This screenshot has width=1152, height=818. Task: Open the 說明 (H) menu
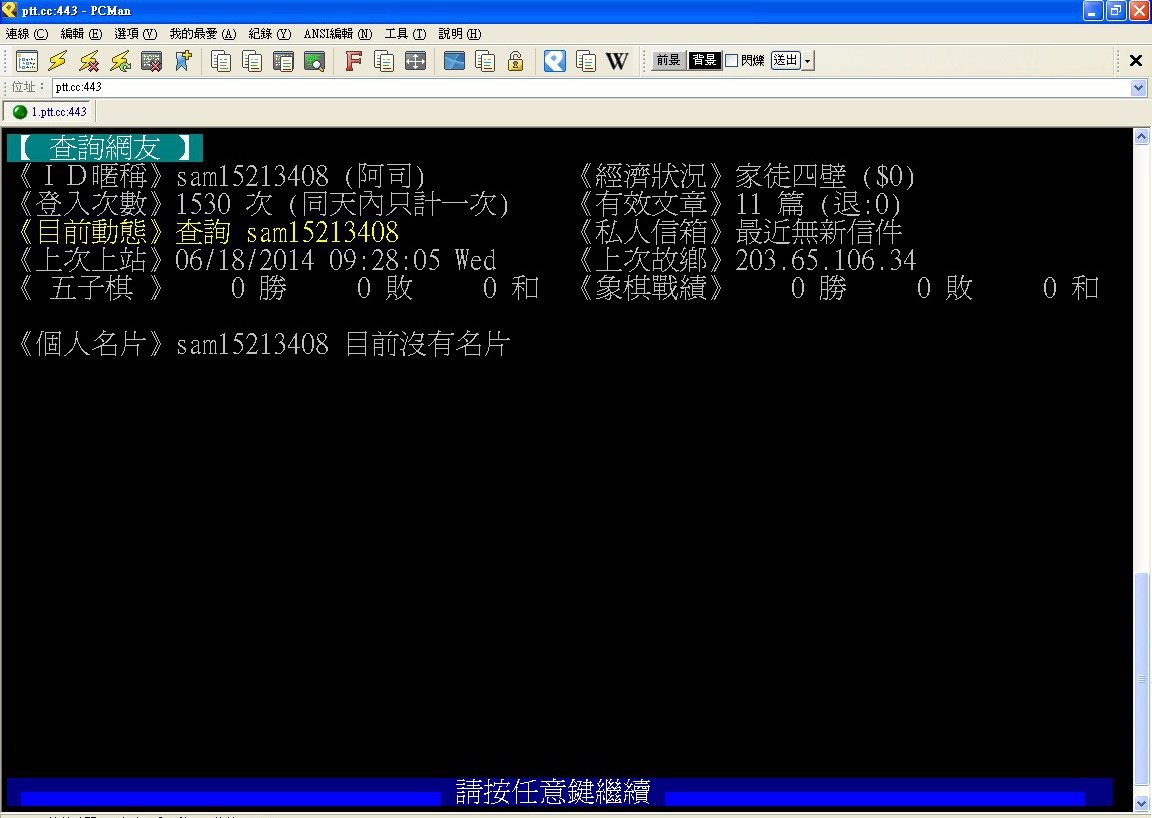coord(459,34)
